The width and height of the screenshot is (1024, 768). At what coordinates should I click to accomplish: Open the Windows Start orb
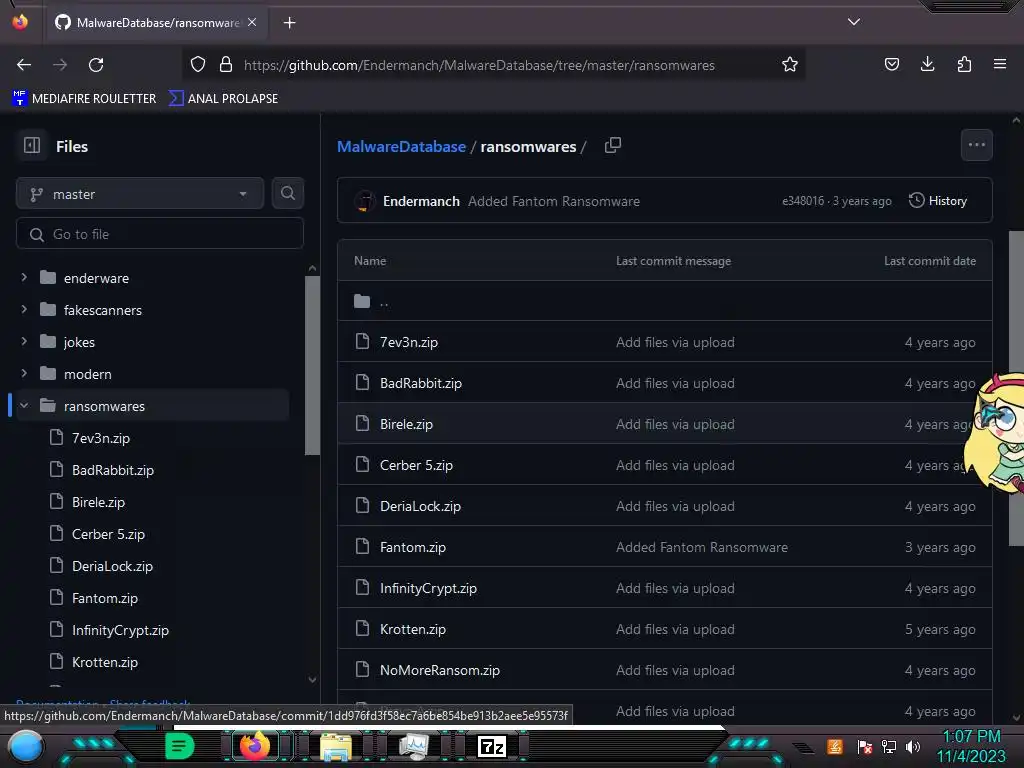pos(25,747)
